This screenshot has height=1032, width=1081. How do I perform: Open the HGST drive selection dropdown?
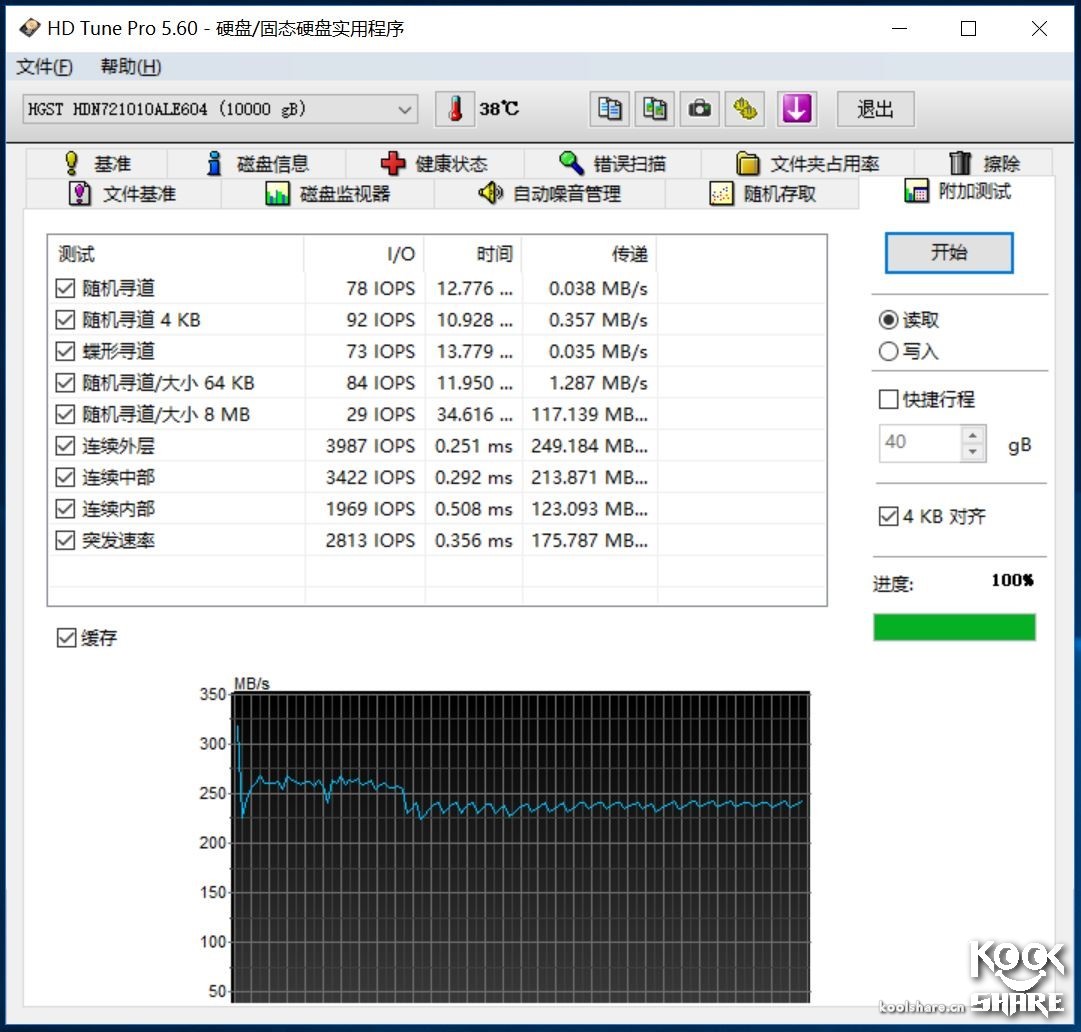pos(404,110)
